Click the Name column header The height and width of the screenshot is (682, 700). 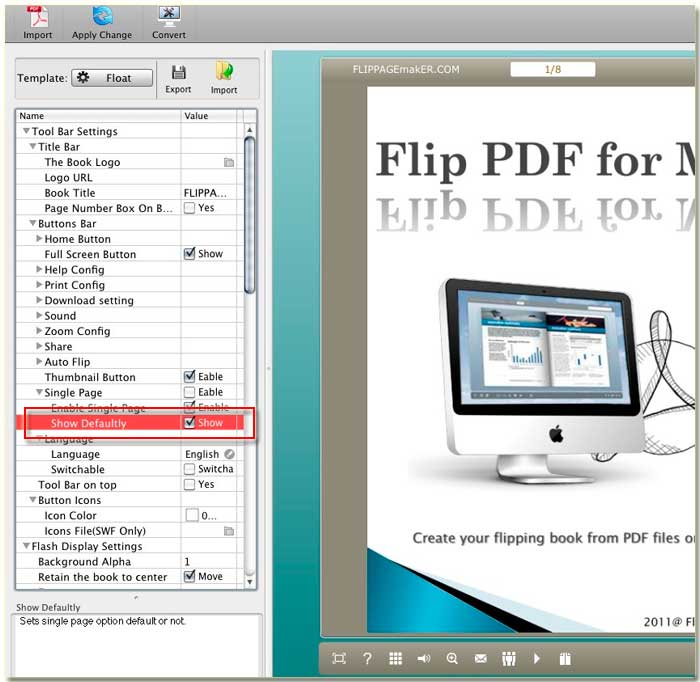pos(98,116)
